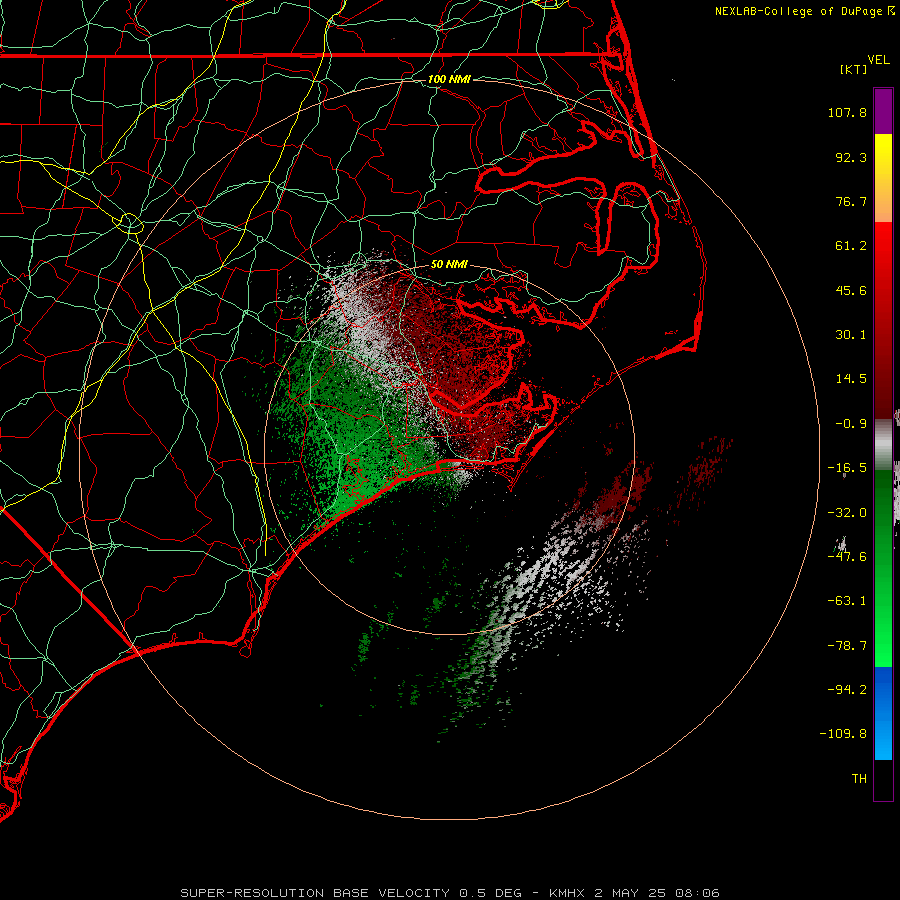Image resolution: width=900 pixels, height=900 pixels.
Task: Click the 30.1 scale label
Action: 851,335
